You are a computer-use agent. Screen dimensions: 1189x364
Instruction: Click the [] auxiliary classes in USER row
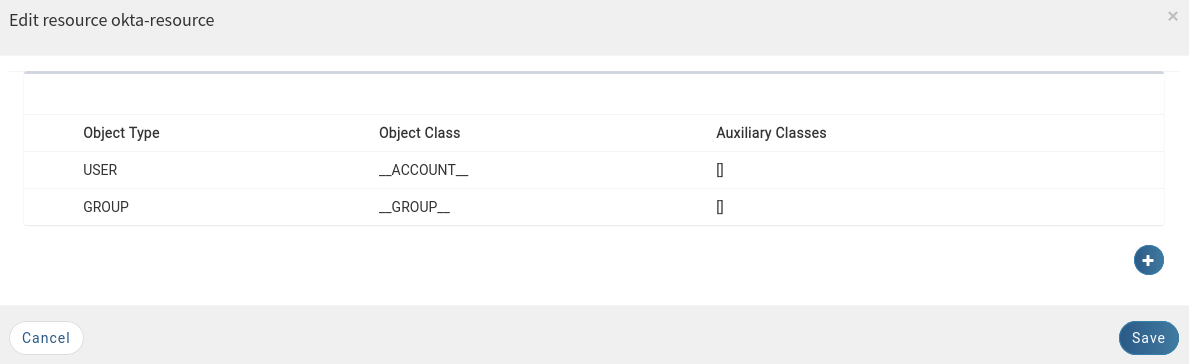click(x=720, y=170)
